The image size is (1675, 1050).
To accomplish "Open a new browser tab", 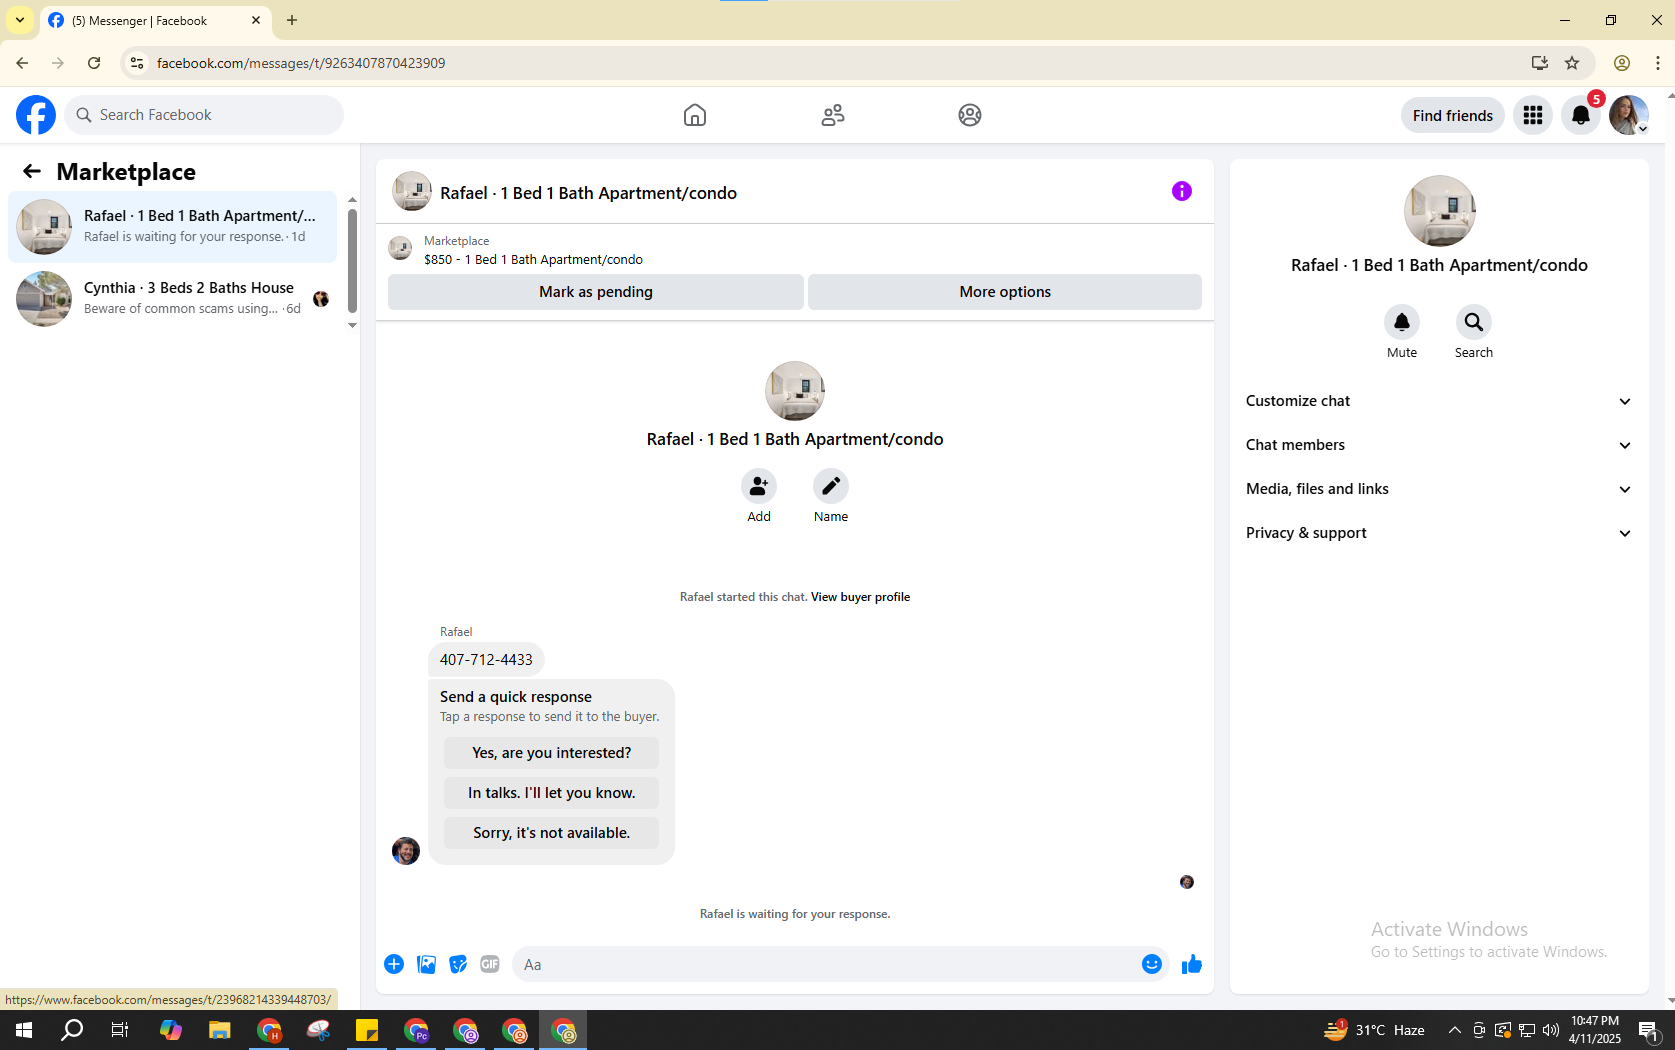I will 292,20.
